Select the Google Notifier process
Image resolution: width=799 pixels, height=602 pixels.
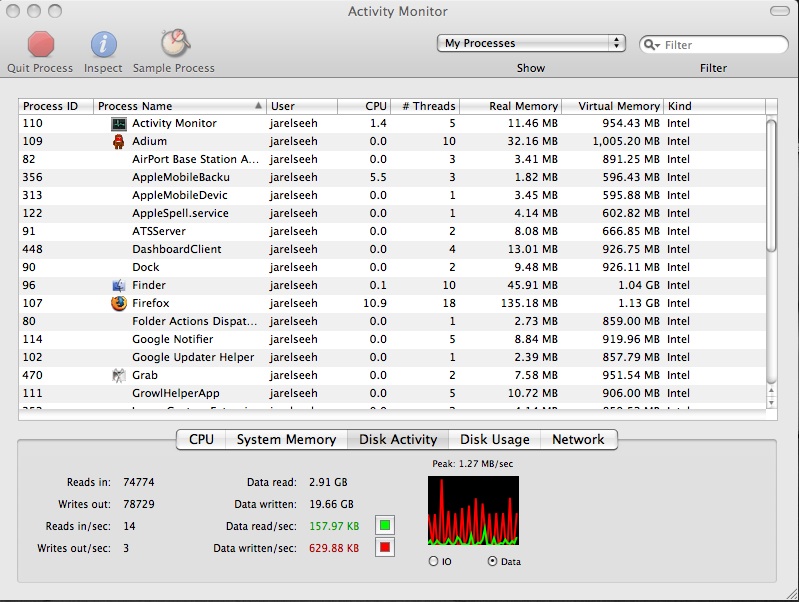(392, 339)
